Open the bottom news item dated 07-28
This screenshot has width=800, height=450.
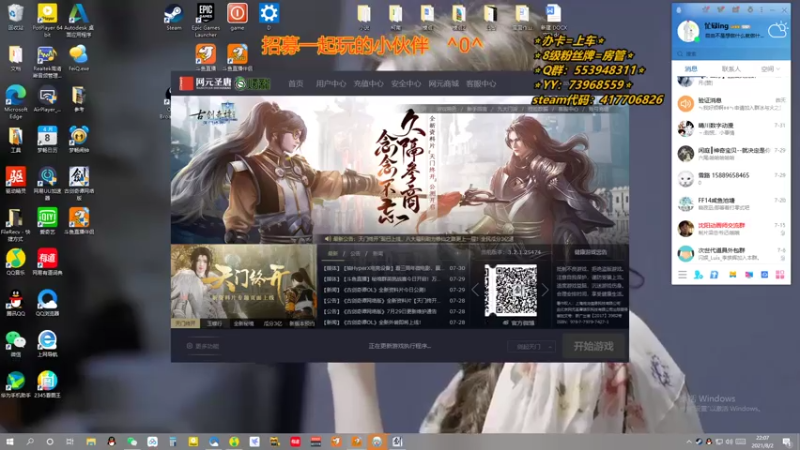pos(394,322)
